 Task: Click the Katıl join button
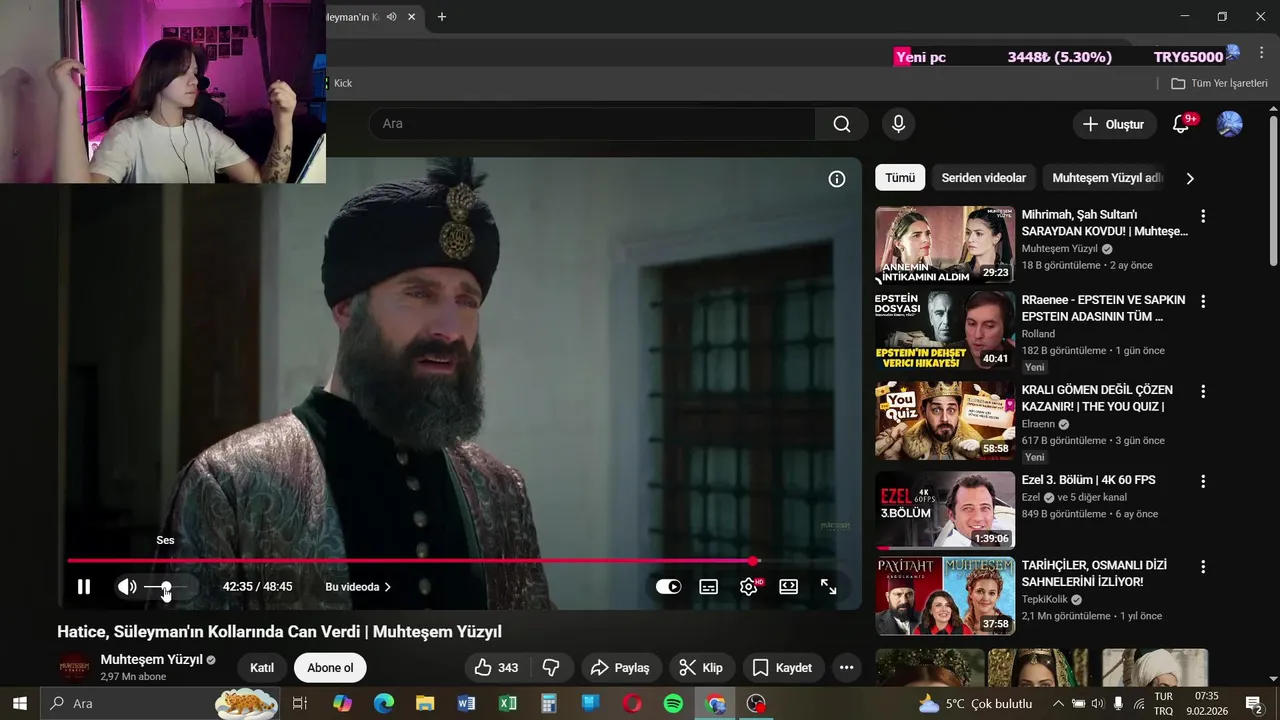(262, 668)
